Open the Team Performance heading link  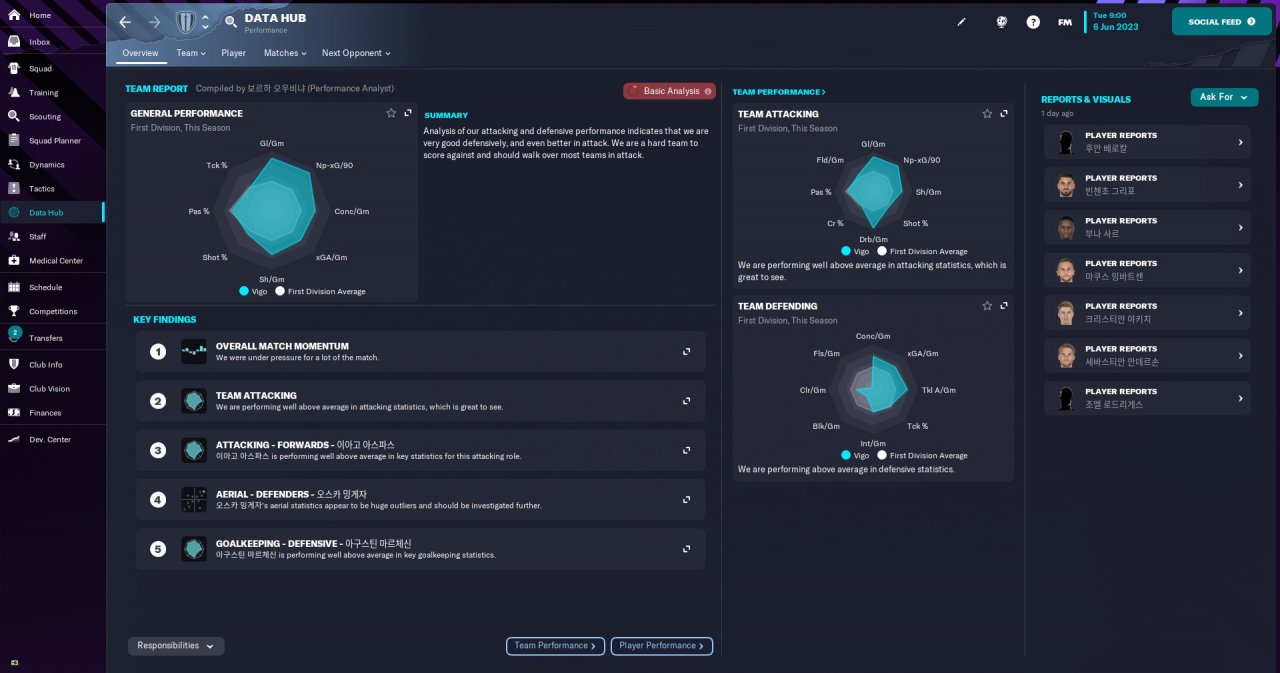779,92
